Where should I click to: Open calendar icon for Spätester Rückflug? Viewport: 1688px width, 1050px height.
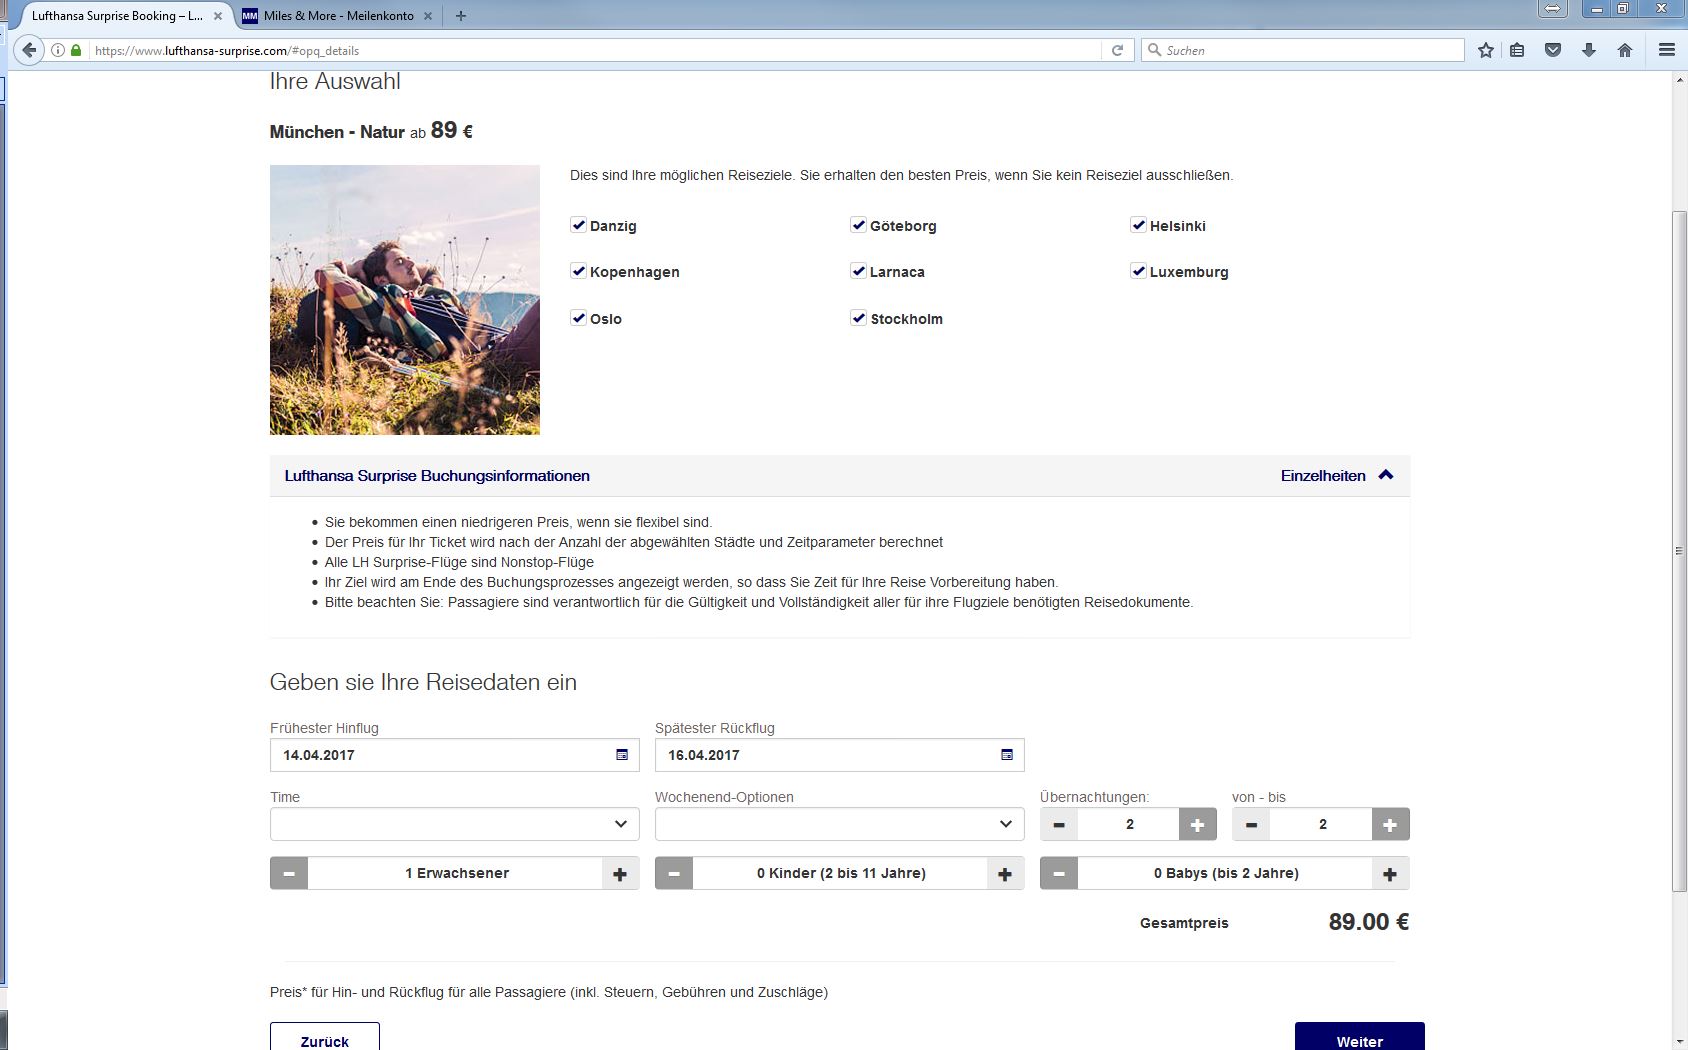pos(1006,755)
